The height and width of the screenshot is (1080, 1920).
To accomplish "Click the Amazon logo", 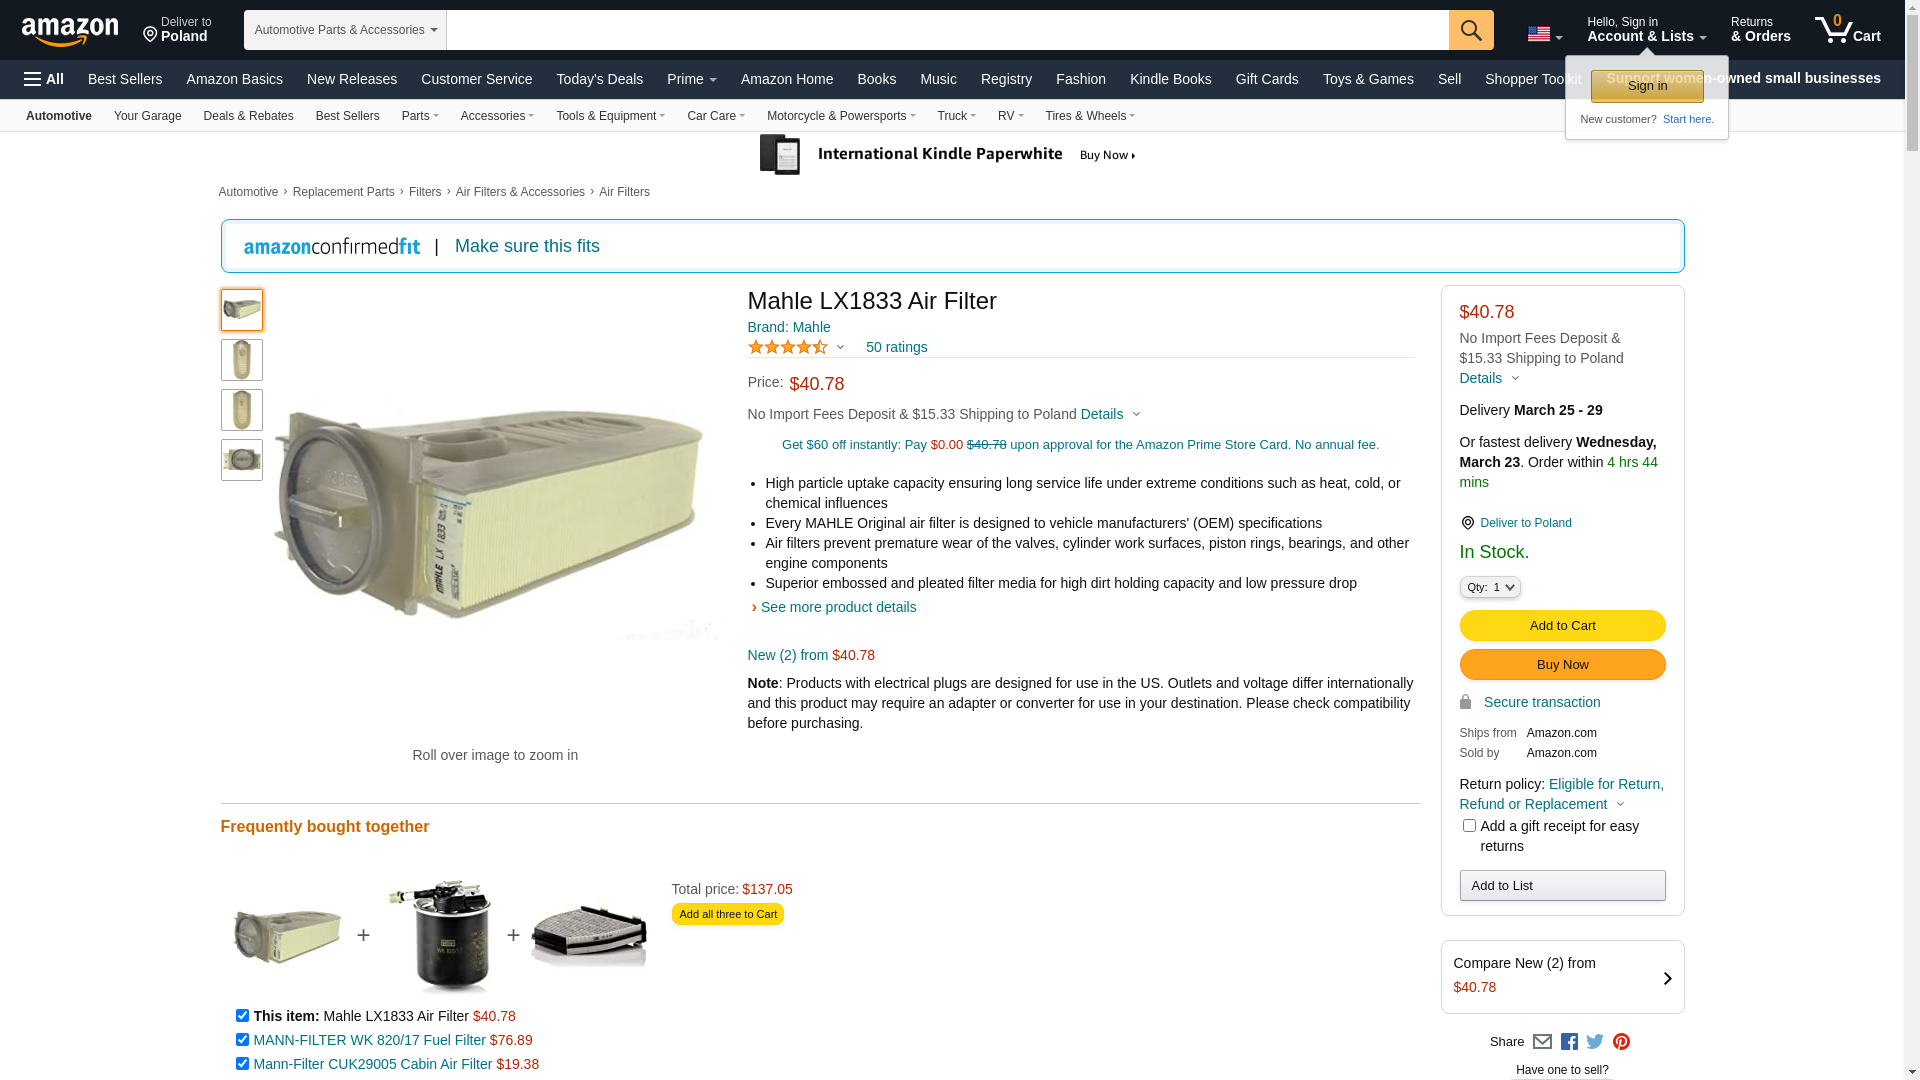I will pyautogui.click(x=70, y=31).
